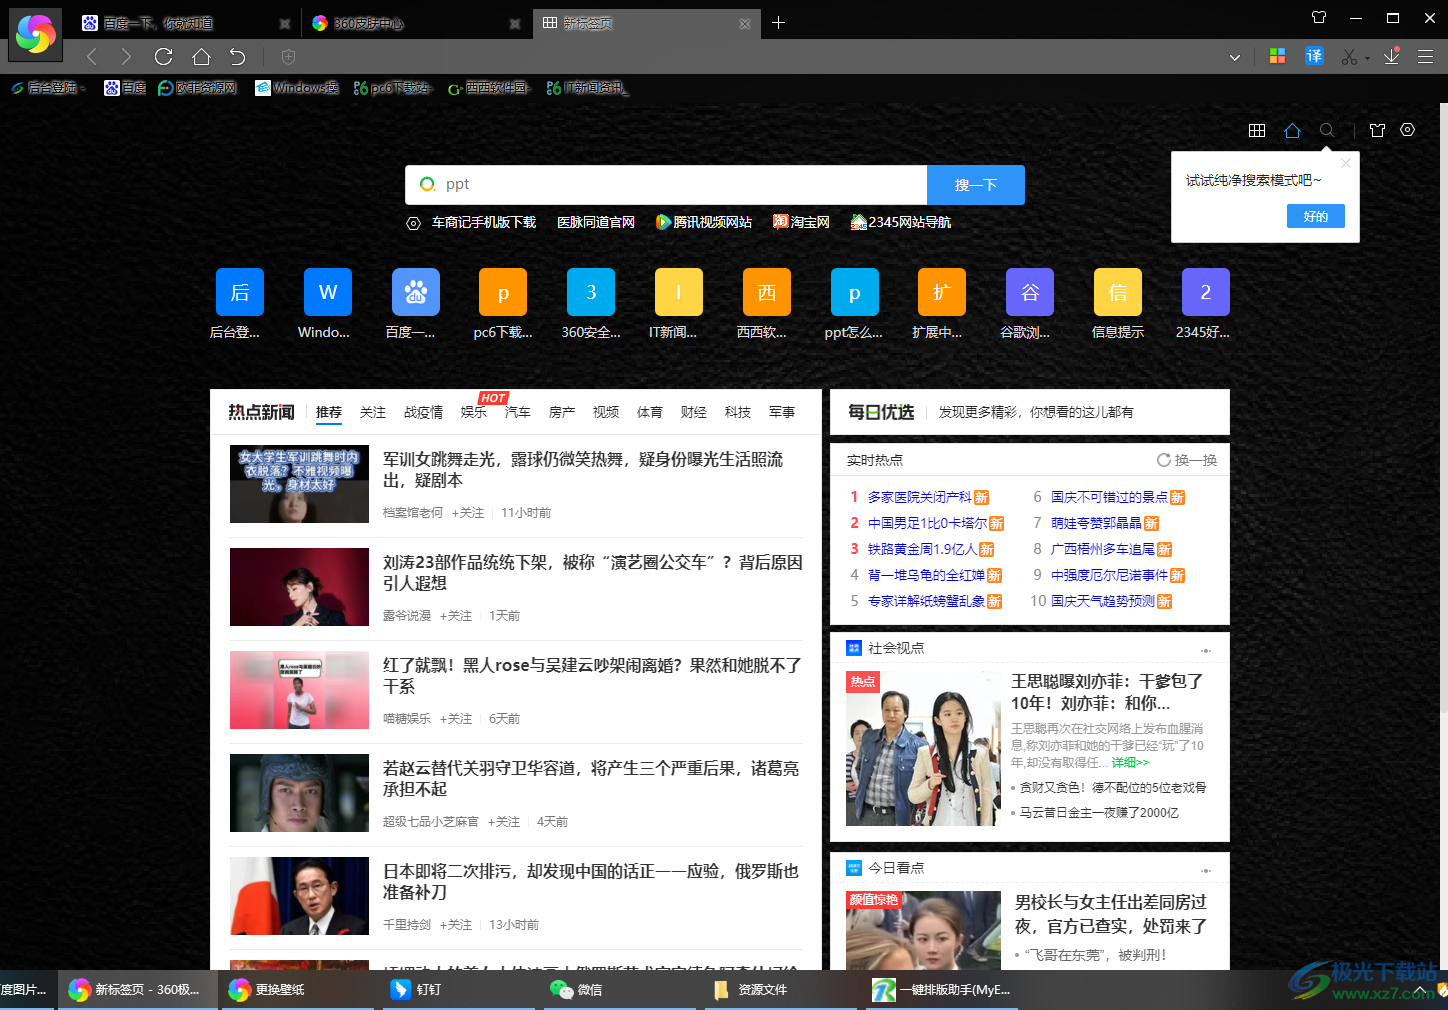Open the 刘涛23部作品 article thumbnail

click(x=299, y=587)
